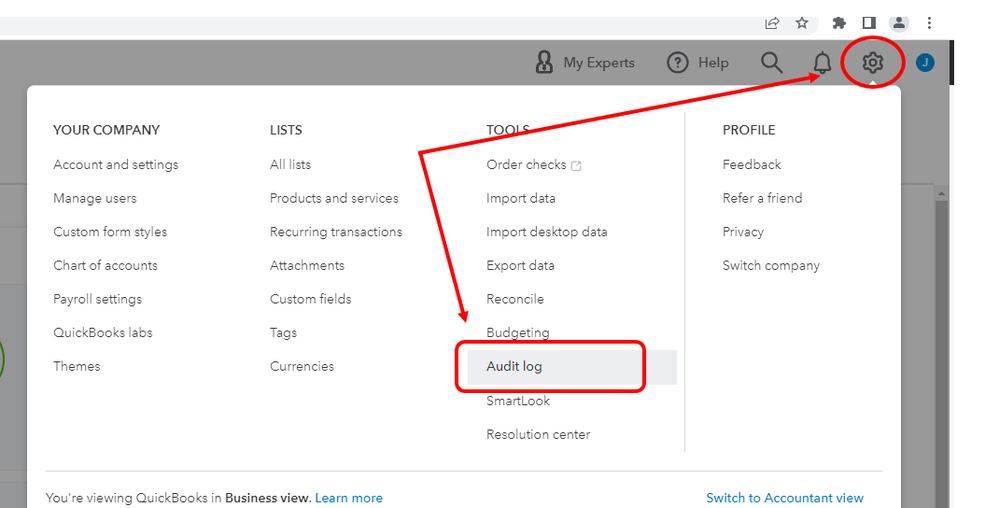Click the browser share page icon
Viewport: 999px width, 508px height.
click(x=772, y=23)
